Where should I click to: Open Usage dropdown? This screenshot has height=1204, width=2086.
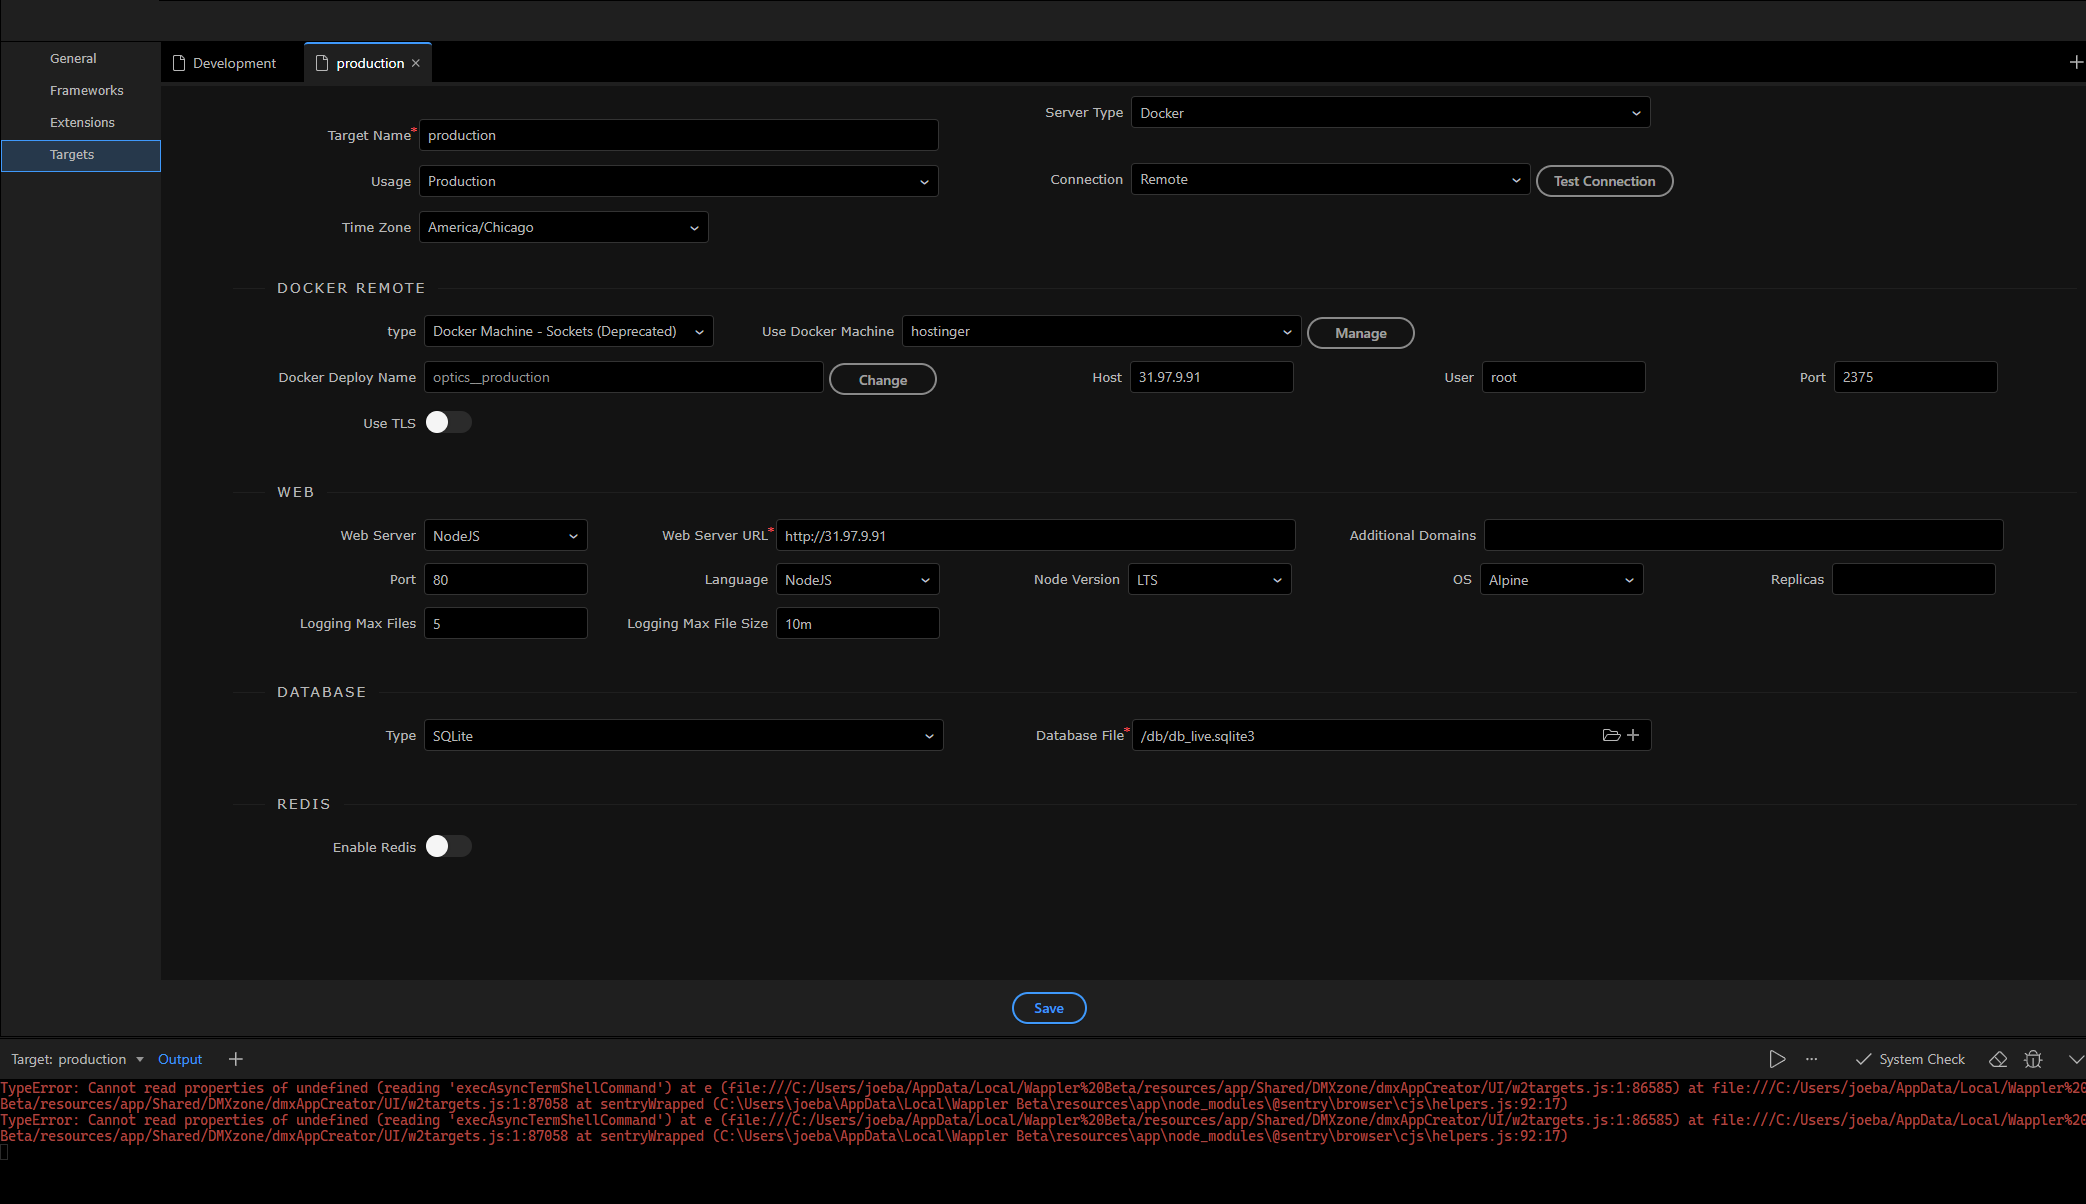click(678, 181)
